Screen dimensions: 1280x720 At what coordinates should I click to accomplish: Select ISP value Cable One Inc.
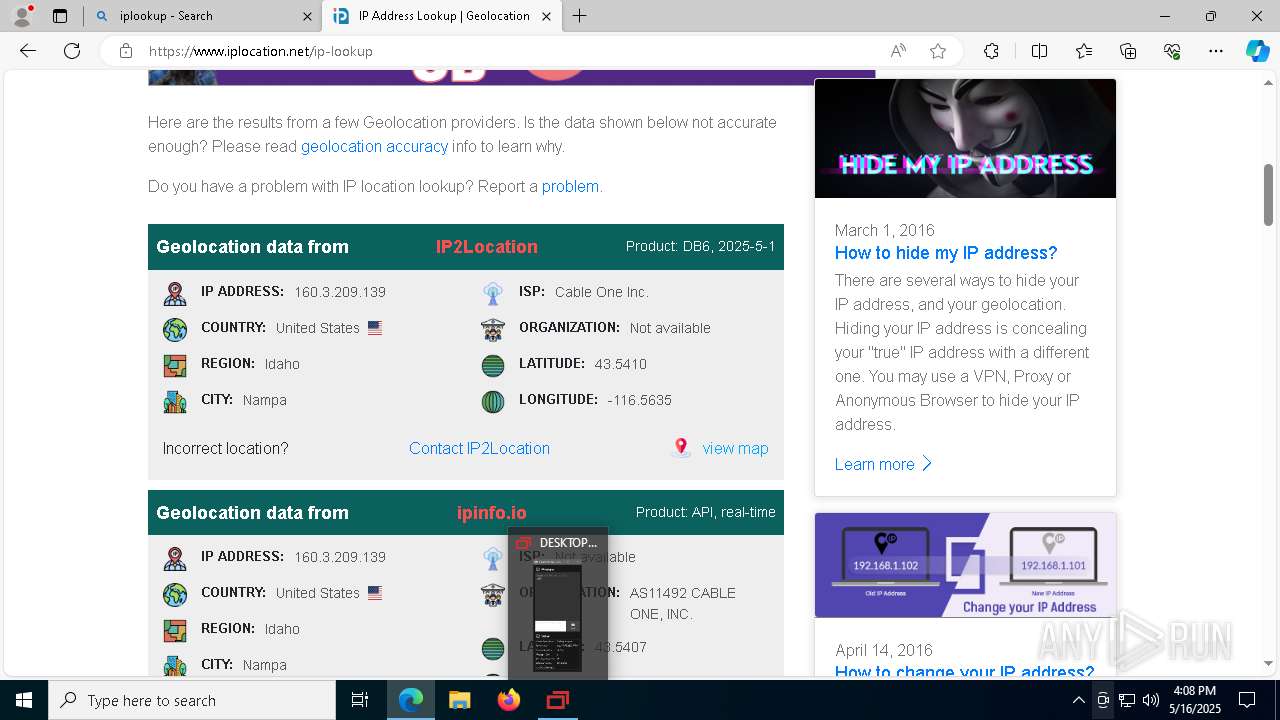click(602, 292)
